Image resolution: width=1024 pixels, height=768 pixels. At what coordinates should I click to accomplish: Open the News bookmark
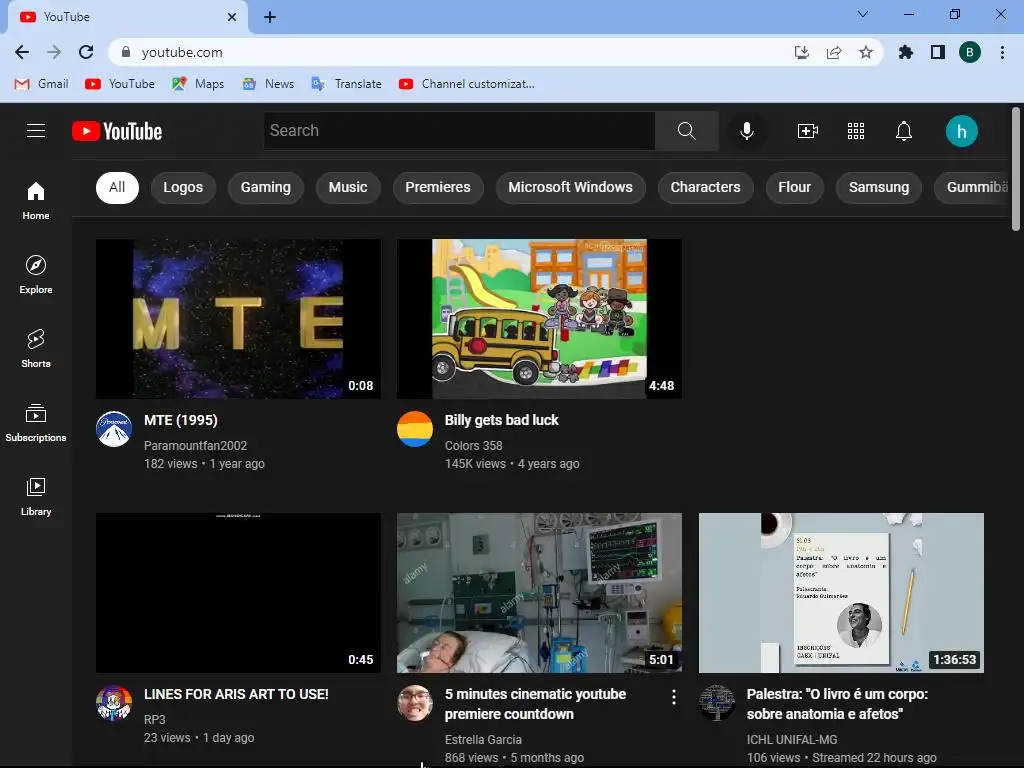click(x=268, y=84)
